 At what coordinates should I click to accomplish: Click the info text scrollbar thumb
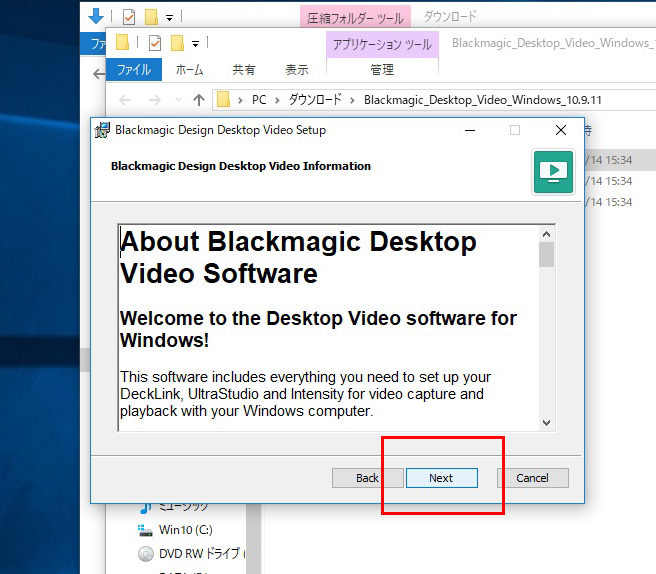pyautogui.click(x=546, y=254)
